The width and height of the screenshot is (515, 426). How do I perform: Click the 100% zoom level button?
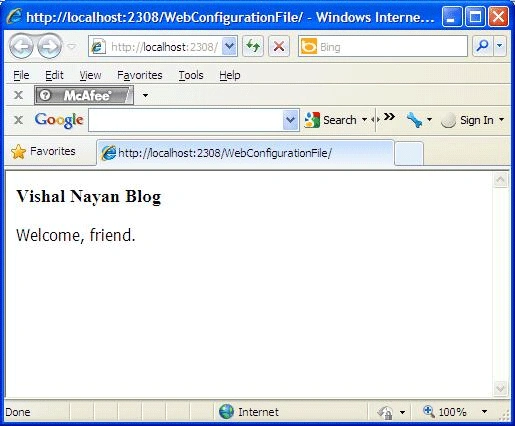pos(445,412)
